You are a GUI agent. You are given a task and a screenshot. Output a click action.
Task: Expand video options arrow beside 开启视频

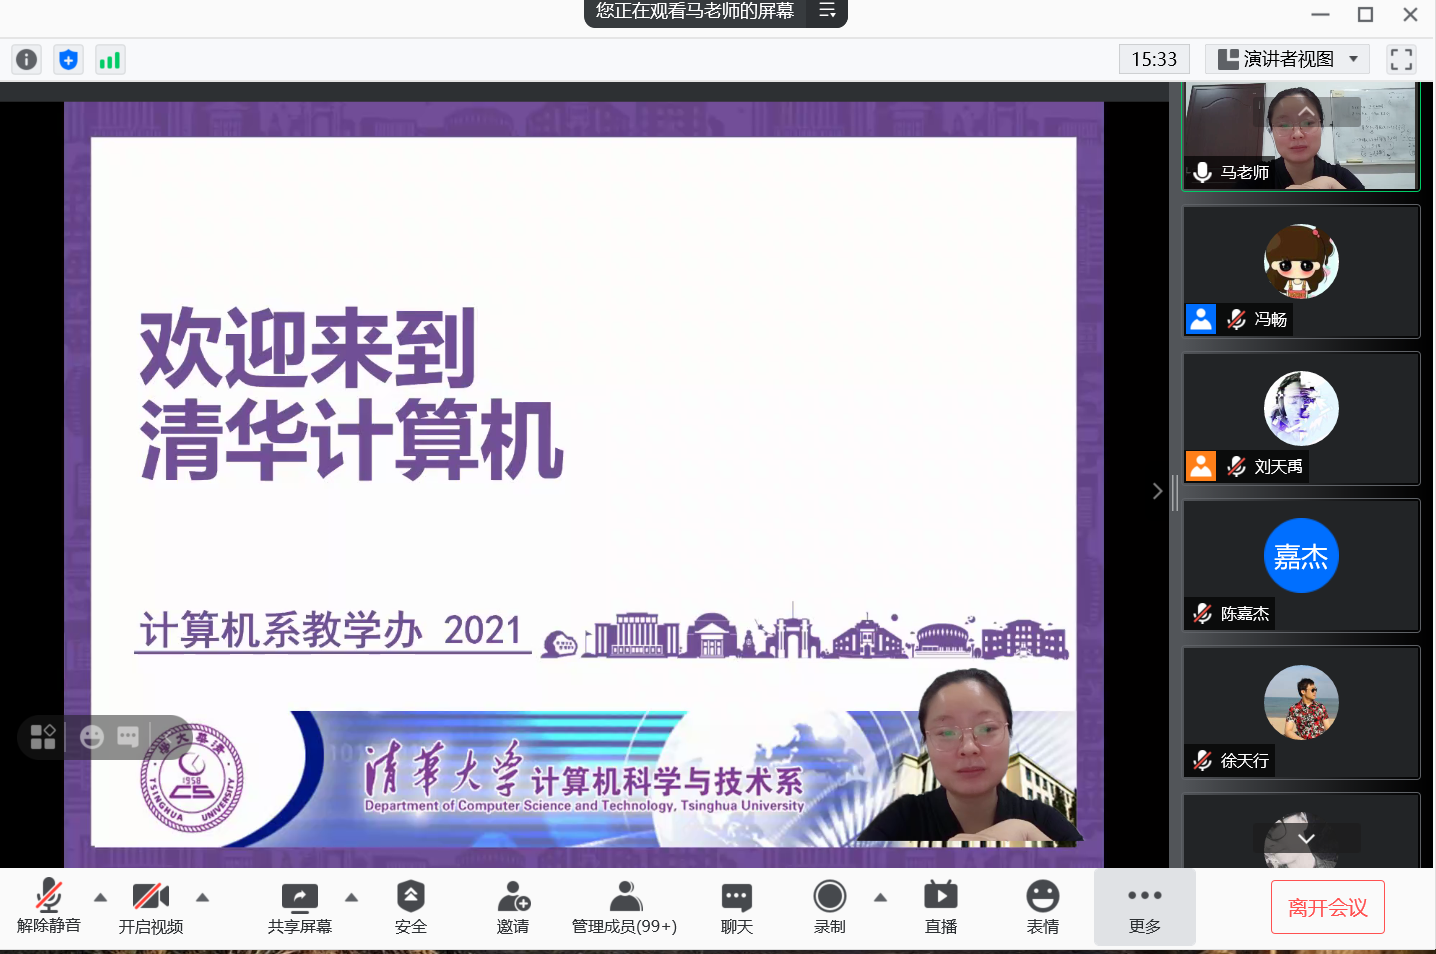coord(202,897)
